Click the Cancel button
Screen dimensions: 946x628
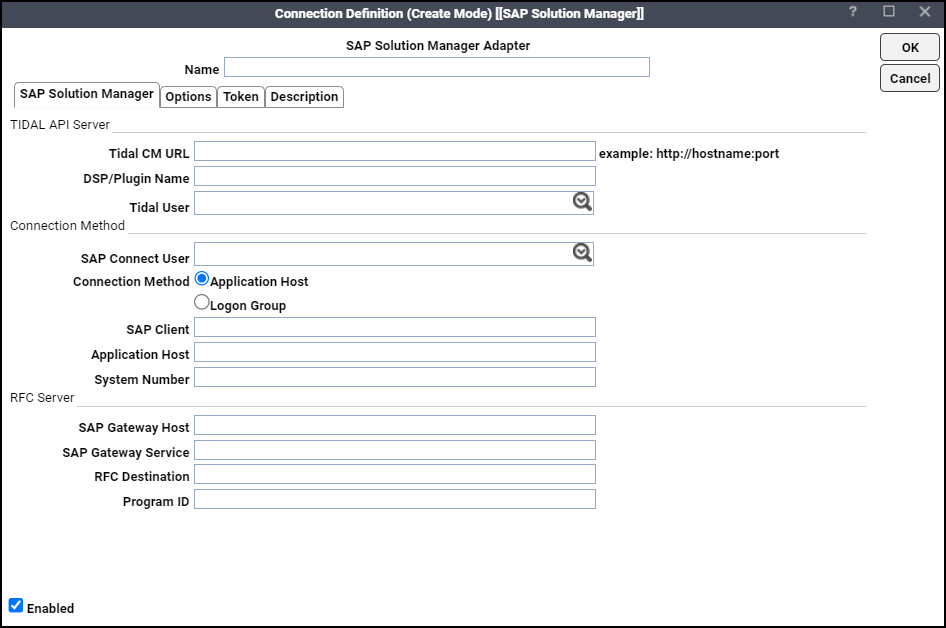pos(910,78)
